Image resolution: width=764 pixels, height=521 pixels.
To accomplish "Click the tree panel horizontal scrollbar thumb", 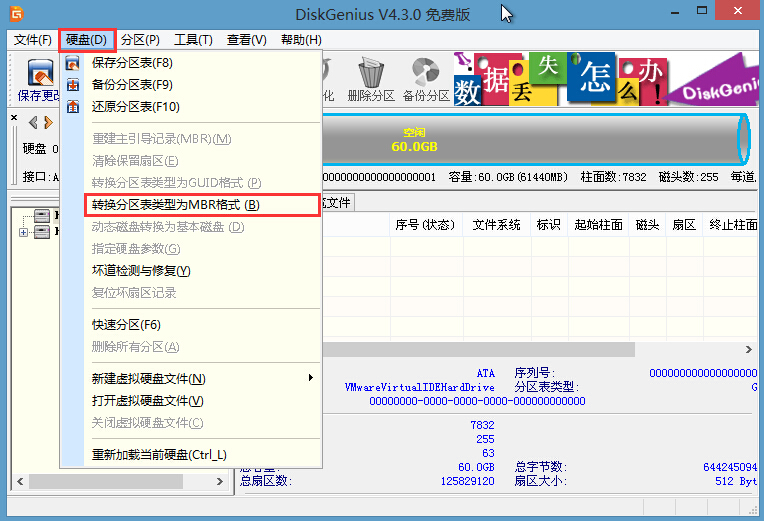I will [106, 482].
